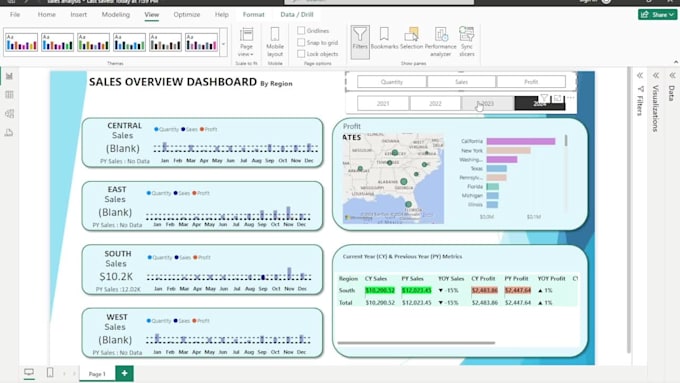Click New York bar in Profit chart

(x=508, y=150)
